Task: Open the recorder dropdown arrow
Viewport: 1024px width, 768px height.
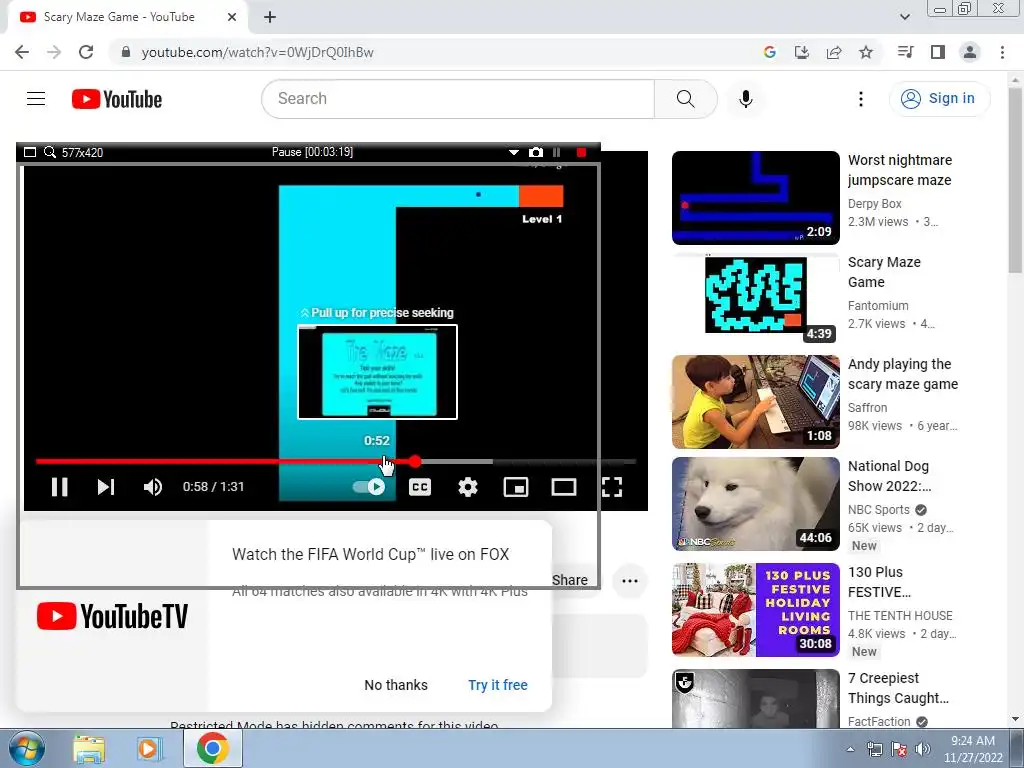Action: point(514,152)
